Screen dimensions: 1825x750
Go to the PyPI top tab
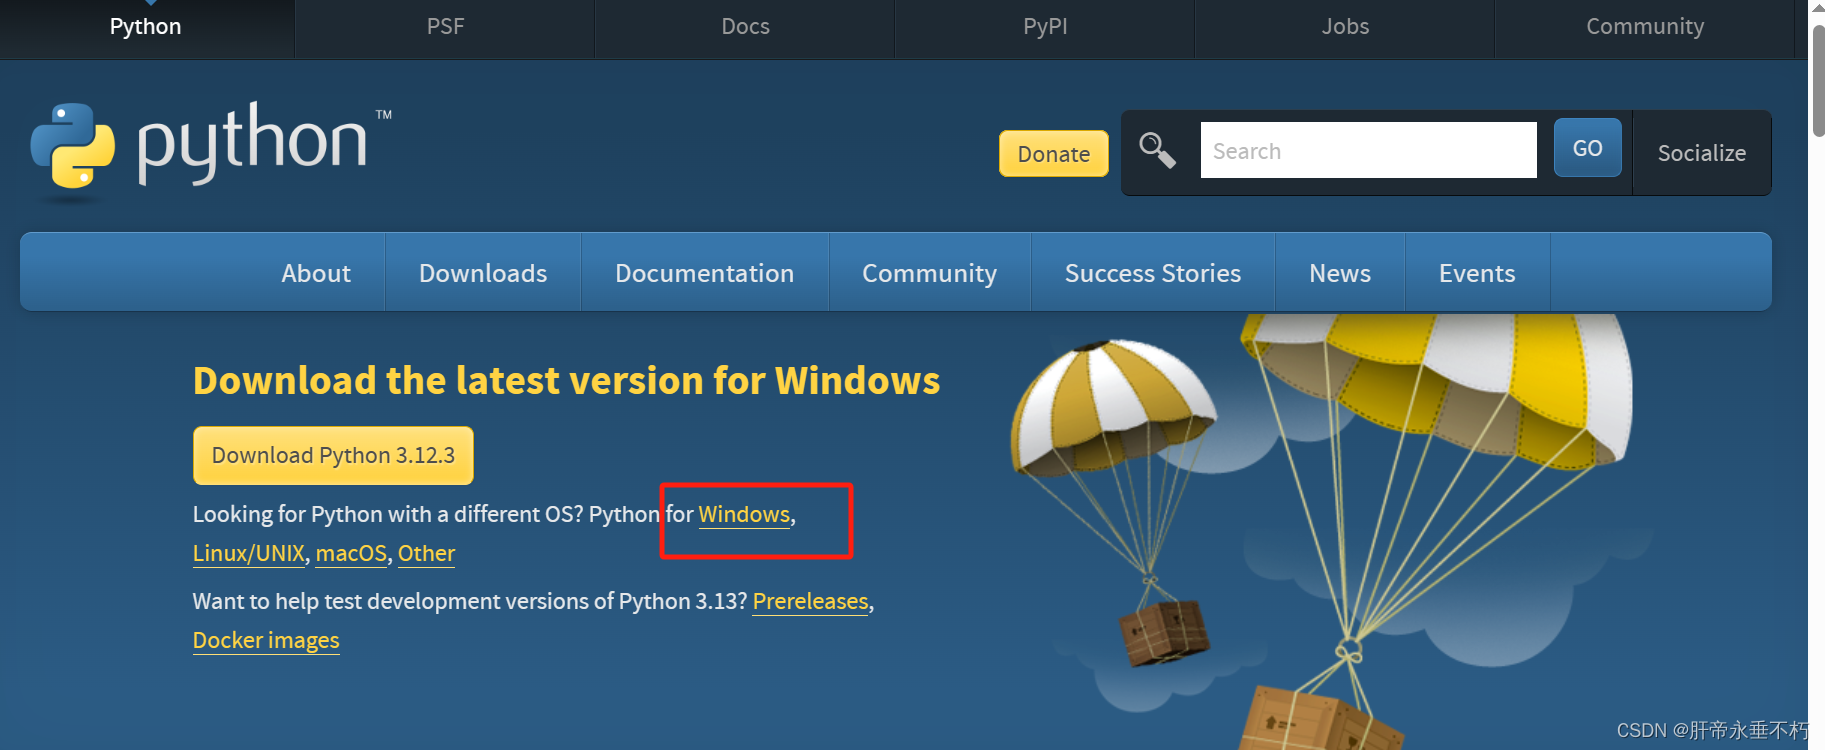1045,27
